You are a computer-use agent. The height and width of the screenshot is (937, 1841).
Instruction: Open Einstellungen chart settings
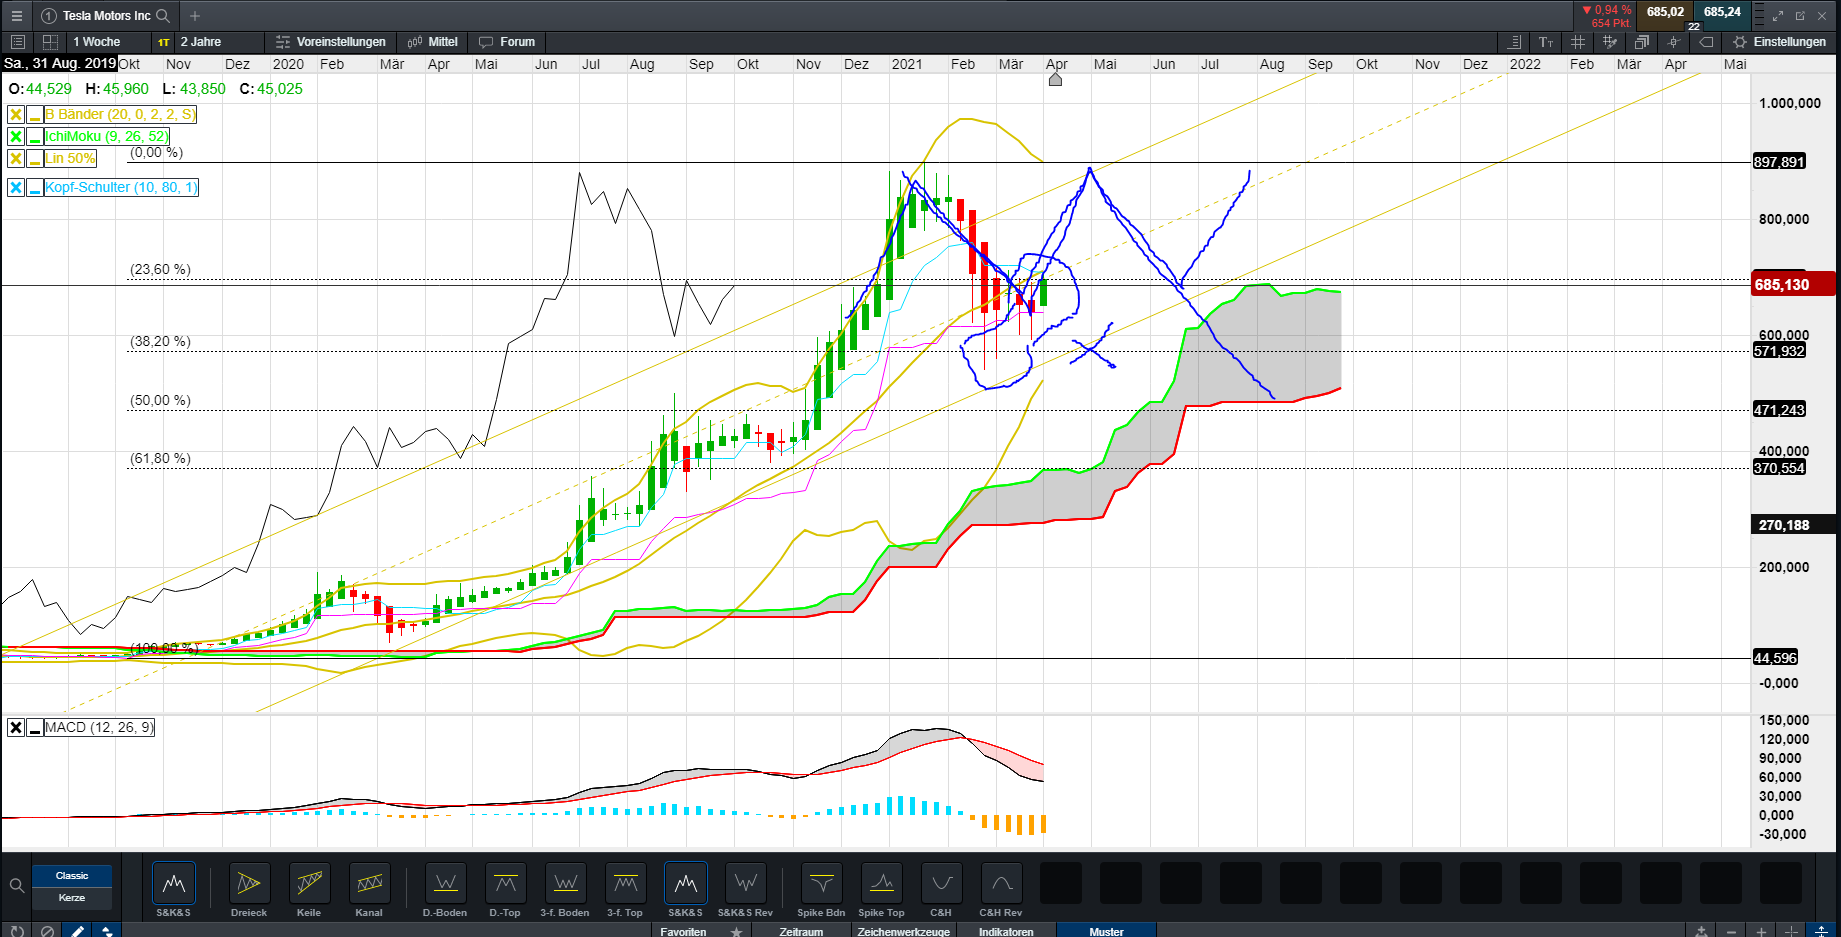1780,42
